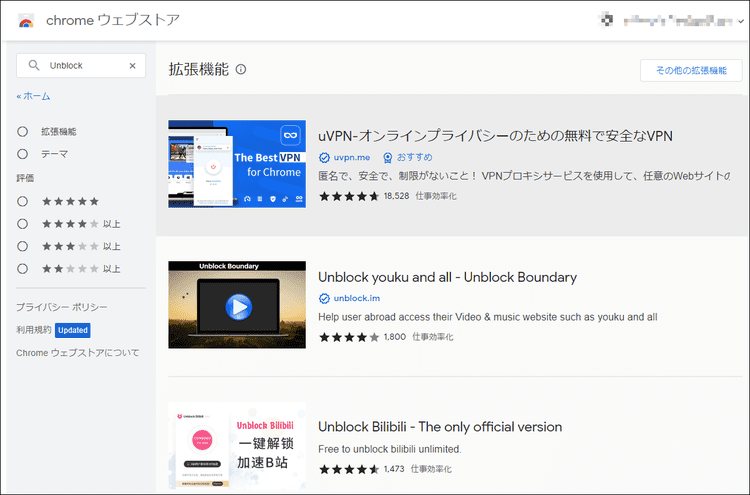This screenshot has height=495, width=750.
Task: Click the 'Help user abroad access' description
Action: [488, 317]
